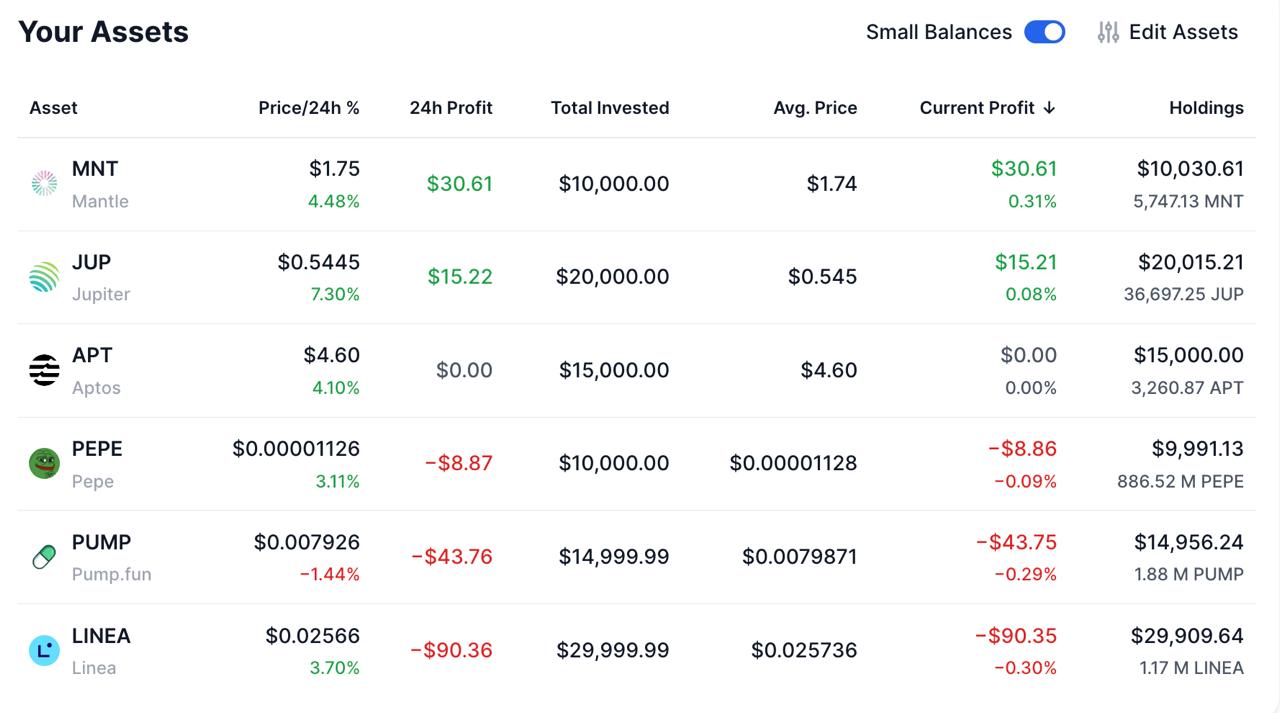The width and height of the screenshot is (1280, 713).
Task: Click the Linea token icon
Action: (44, 650)
